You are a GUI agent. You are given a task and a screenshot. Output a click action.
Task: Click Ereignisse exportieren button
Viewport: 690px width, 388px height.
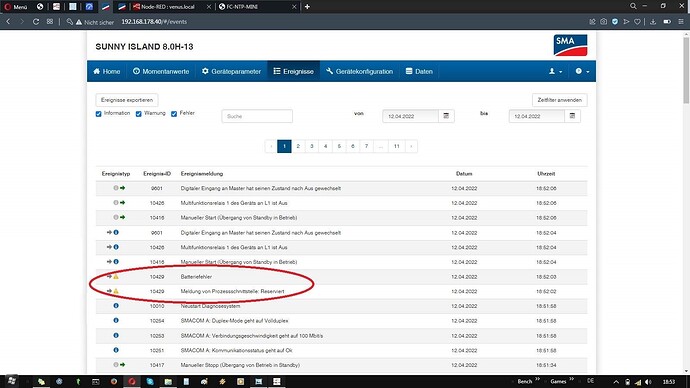point(127,100)
